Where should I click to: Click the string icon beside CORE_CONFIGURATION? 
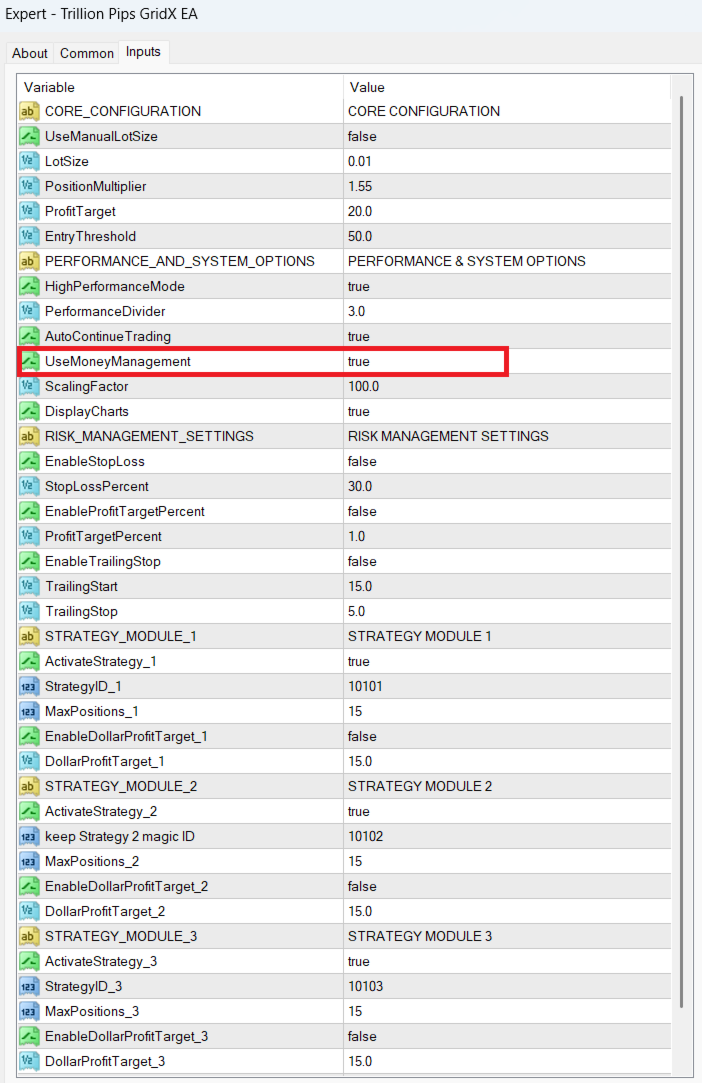28,111
